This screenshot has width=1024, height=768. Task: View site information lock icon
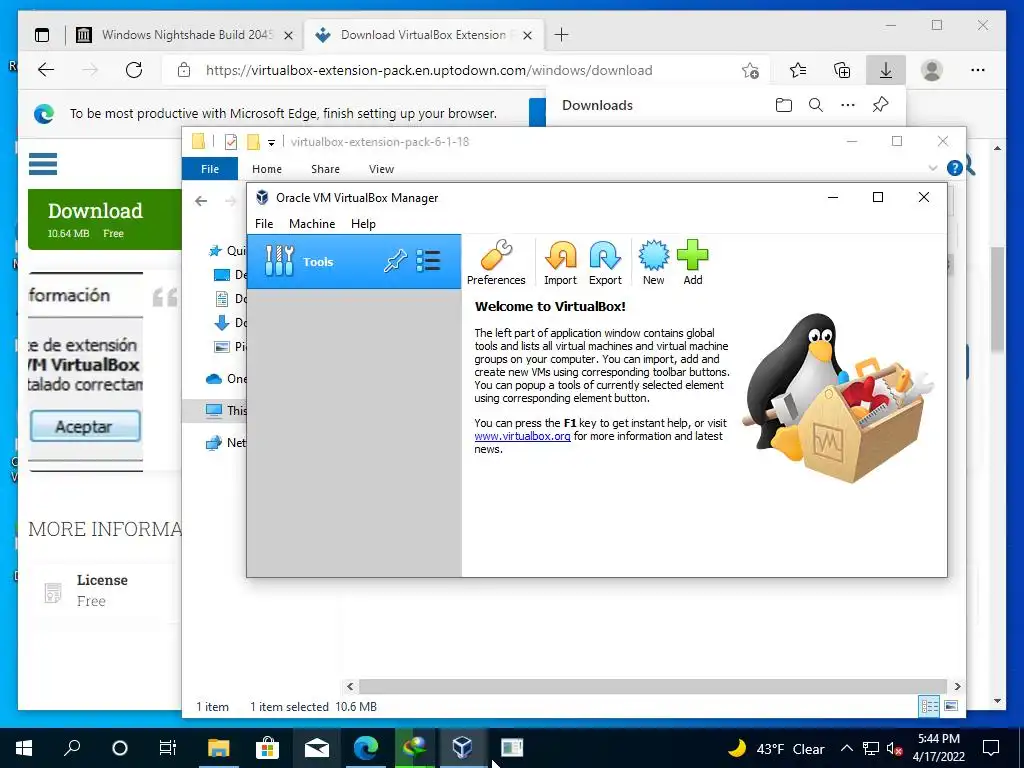[x=184, y=70]
